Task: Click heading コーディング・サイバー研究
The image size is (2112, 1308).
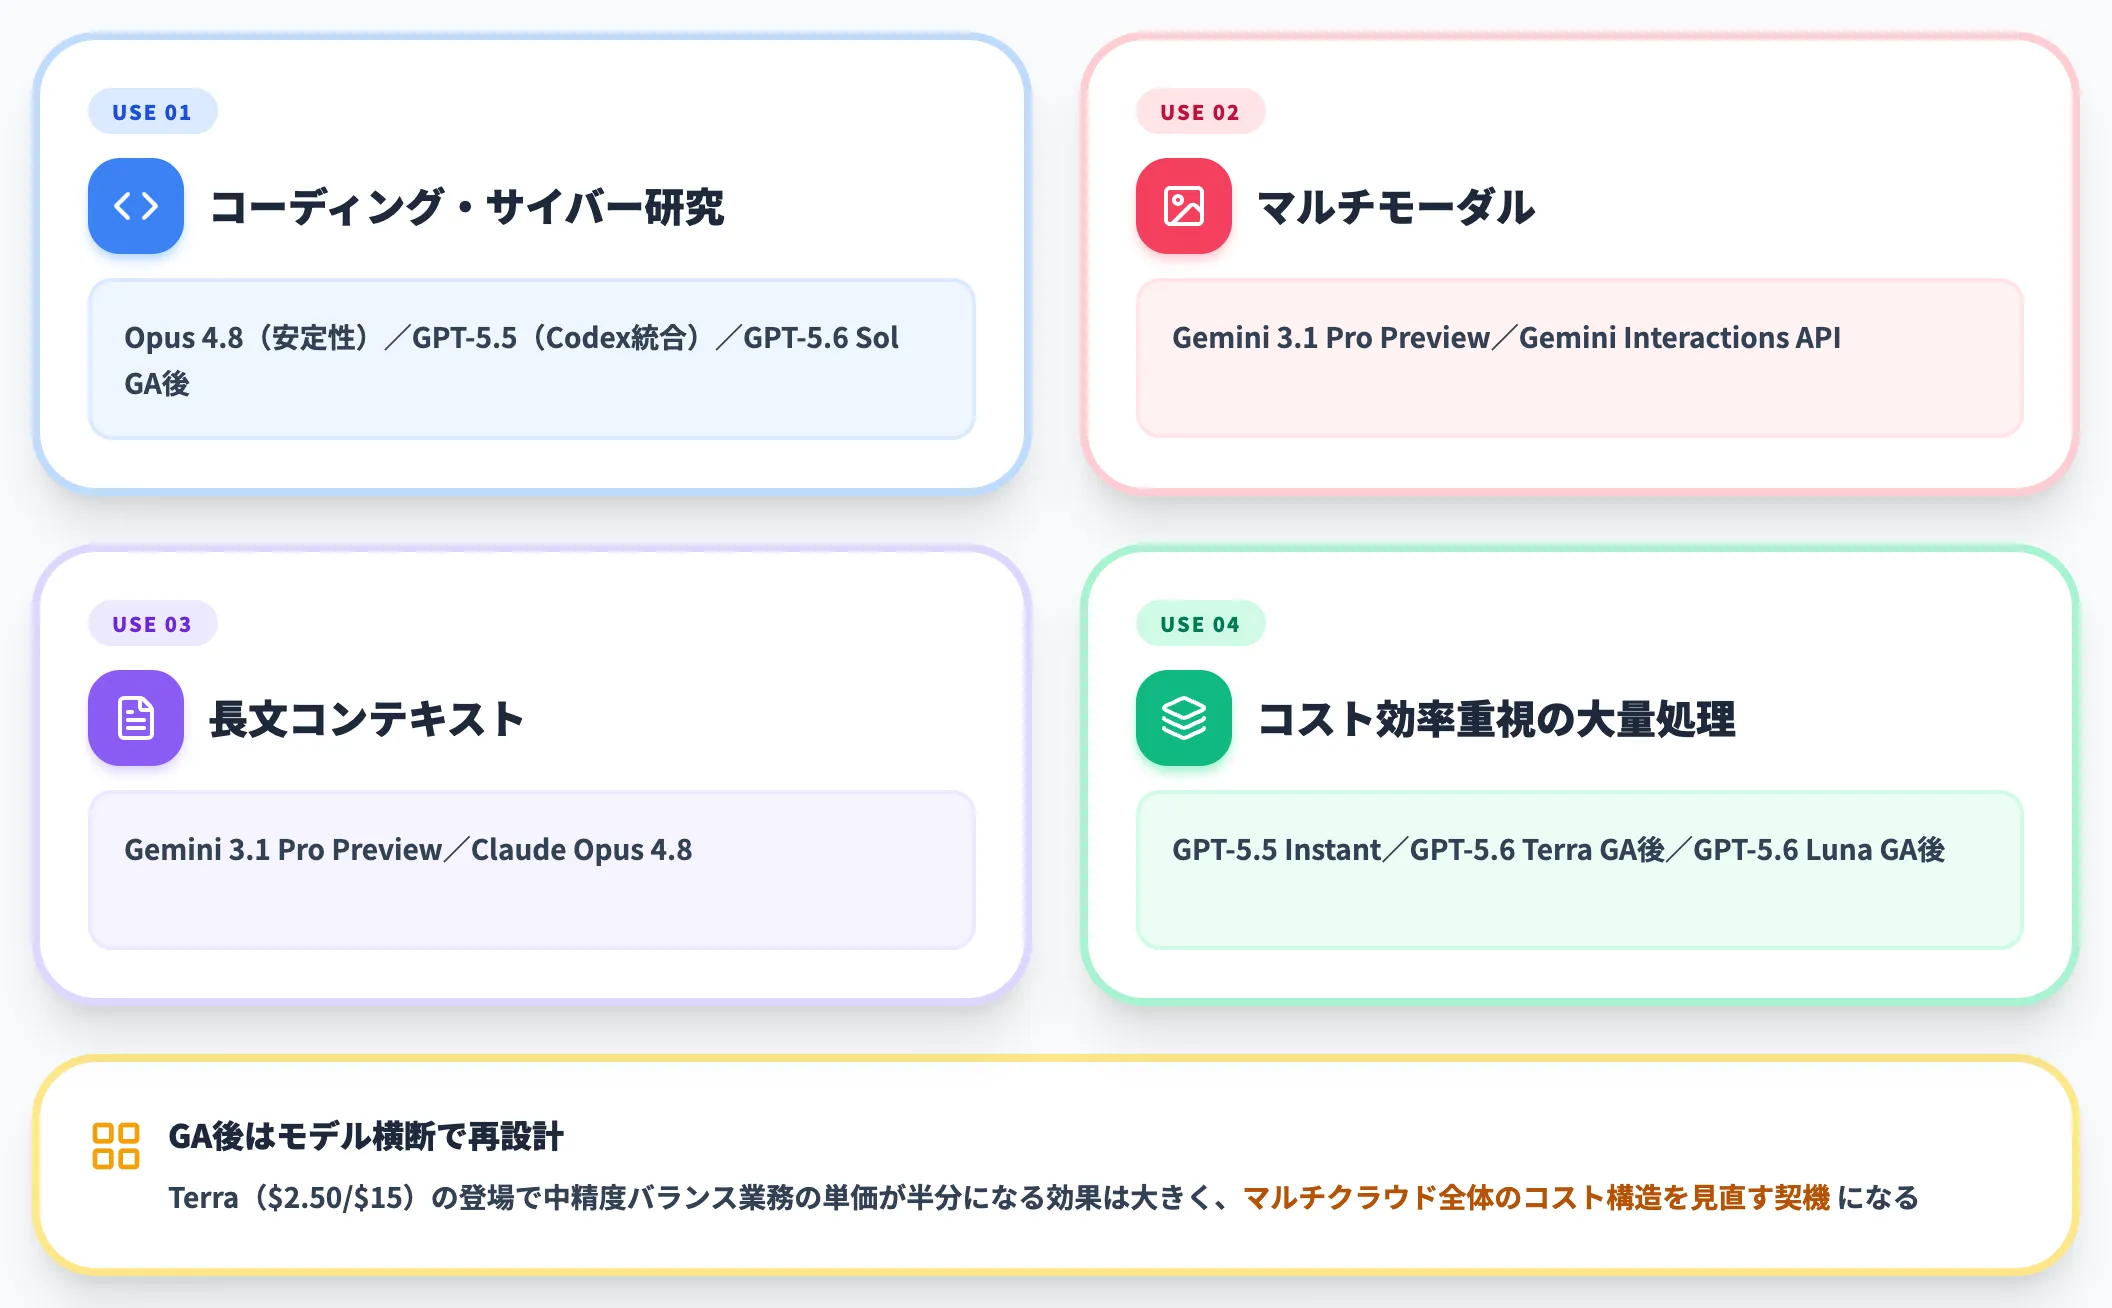Action: click(x=467, y=207)
